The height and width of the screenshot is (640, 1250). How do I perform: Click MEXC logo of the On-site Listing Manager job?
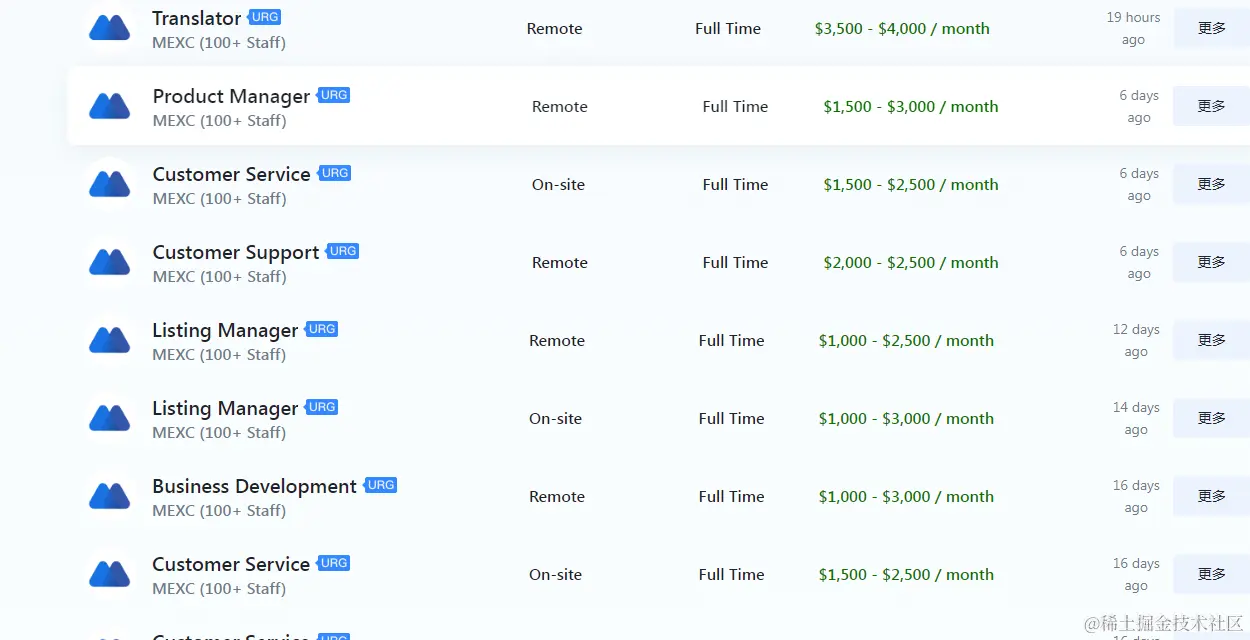click(x=110, y=418)
